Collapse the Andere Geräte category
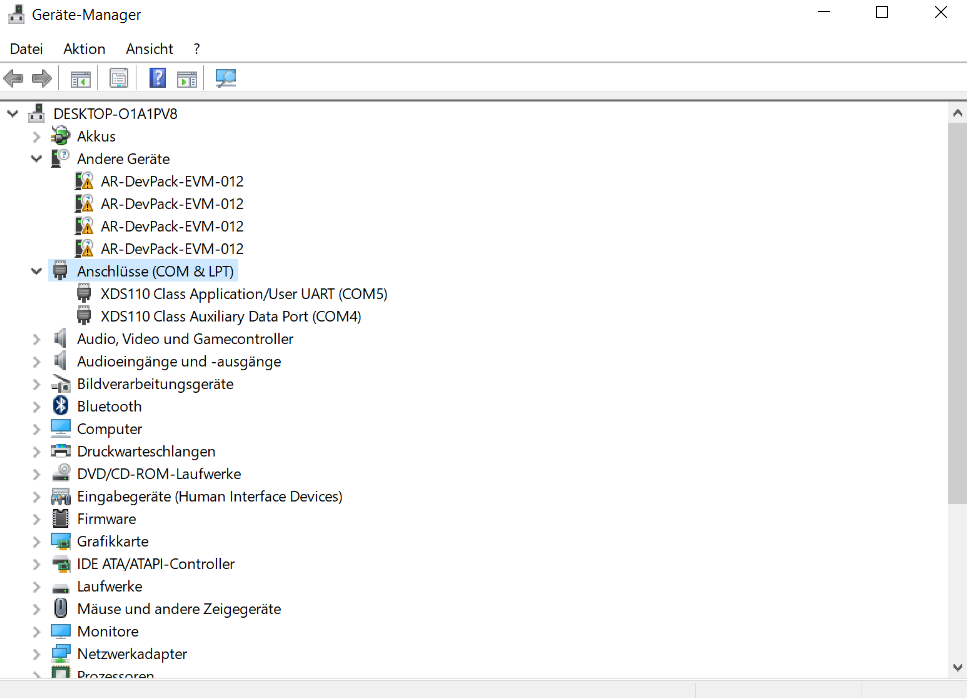This screenshot has height=698, width=967. 36,158
